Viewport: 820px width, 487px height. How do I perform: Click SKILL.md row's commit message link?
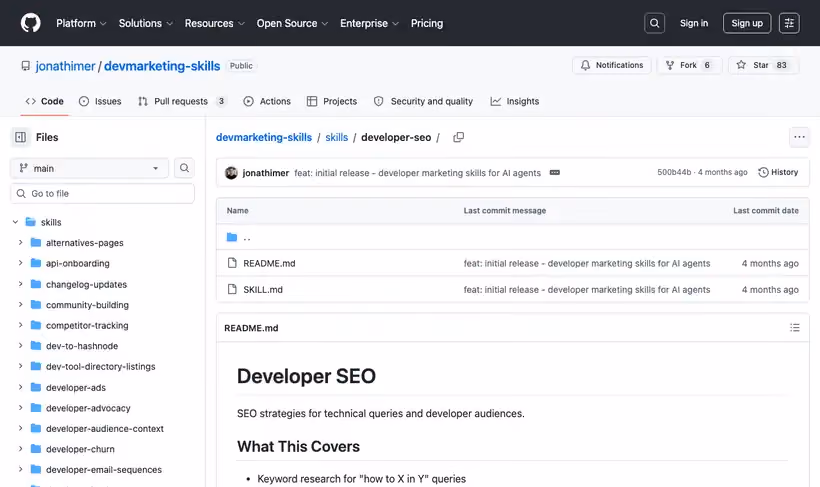click(x=587, y=289)
